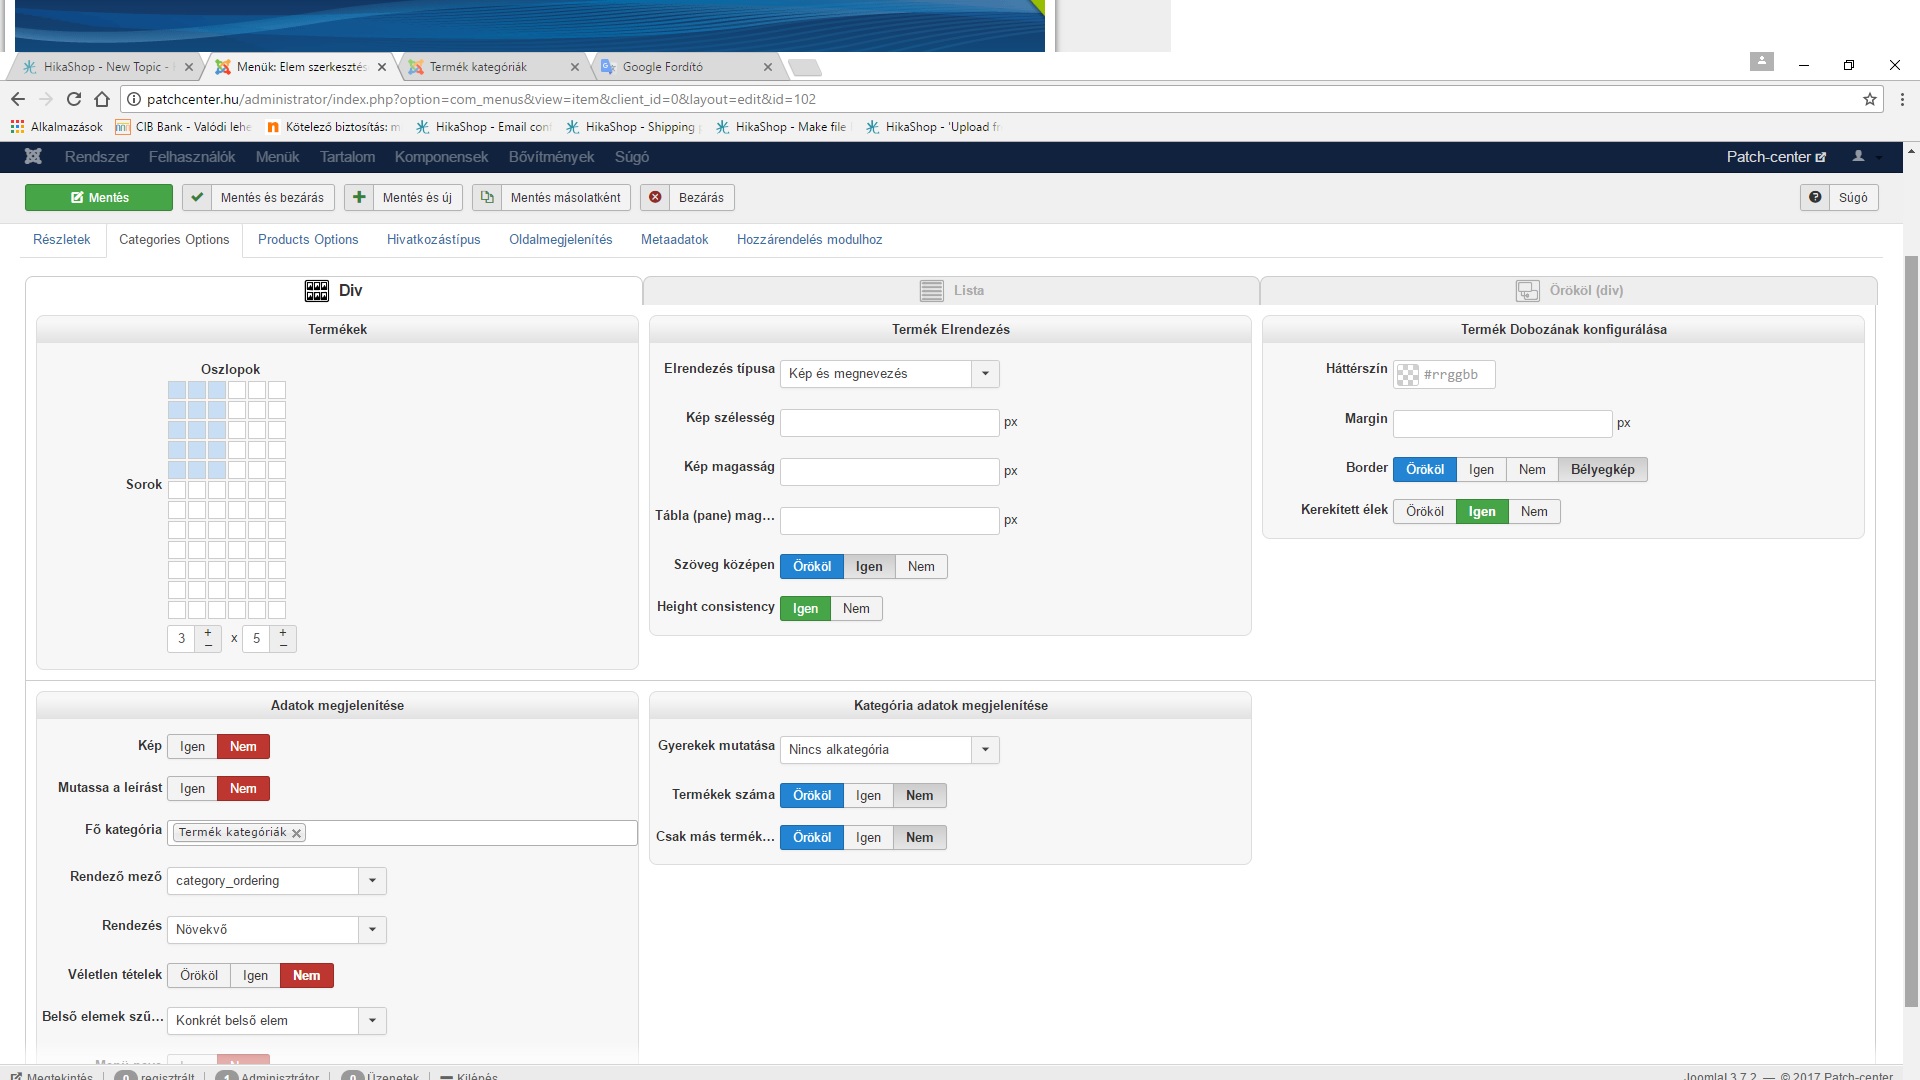Set Kép option to Igen
The height and width of the screenshot is (1080, 1920).
(x=192, y=747)
